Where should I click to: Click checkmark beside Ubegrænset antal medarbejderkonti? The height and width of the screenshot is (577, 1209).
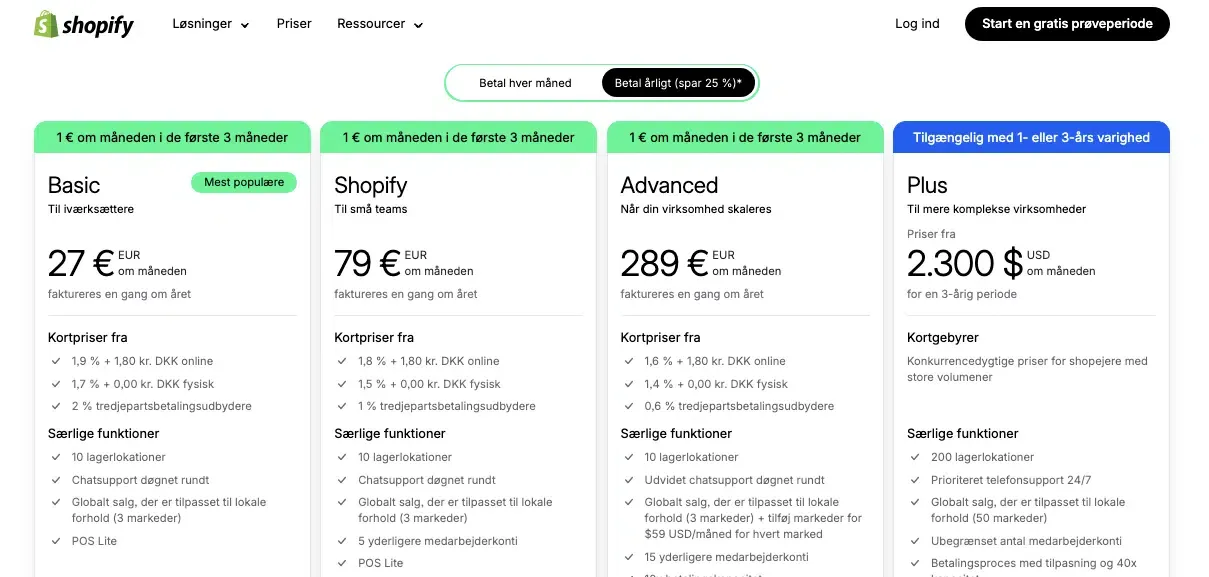pyautogui.click(x=915, y=541)
